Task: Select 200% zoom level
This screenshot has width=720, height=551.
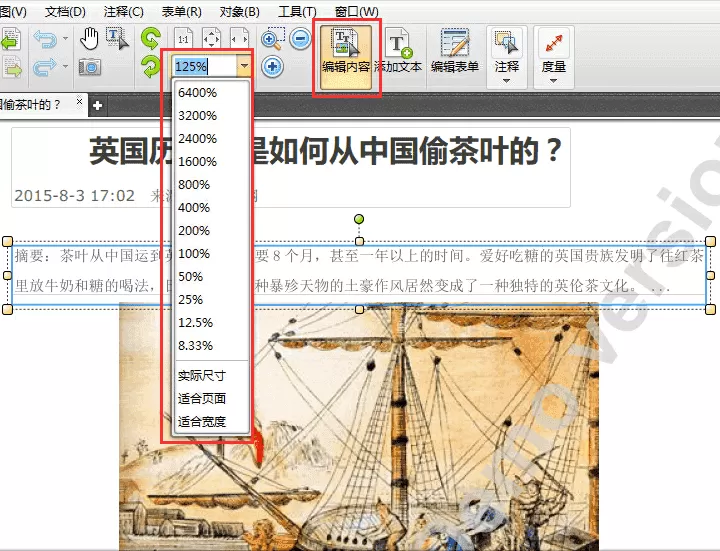Action: (211, 231)
